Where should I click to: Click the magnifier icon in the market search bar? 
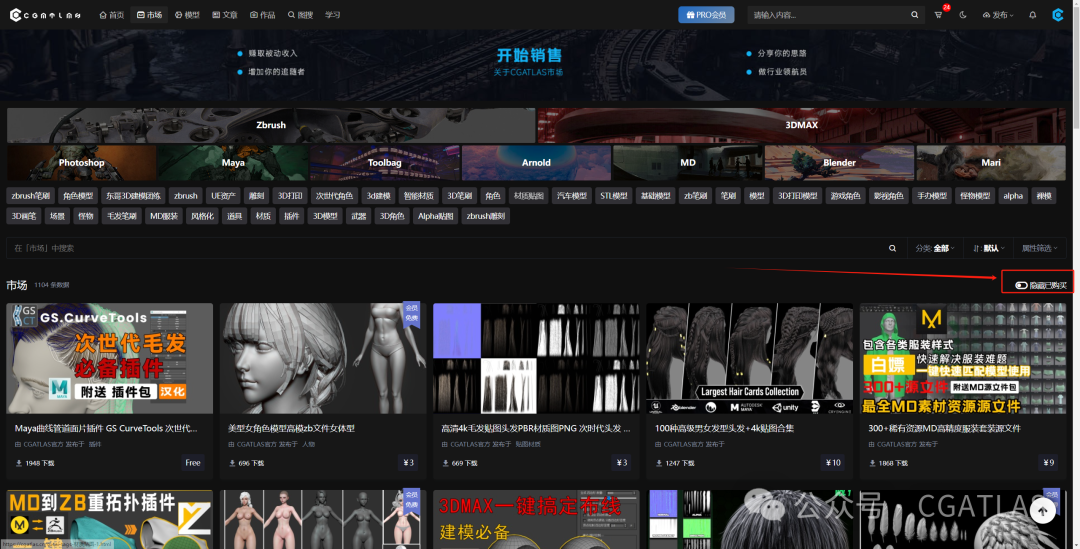click(892, 248)
